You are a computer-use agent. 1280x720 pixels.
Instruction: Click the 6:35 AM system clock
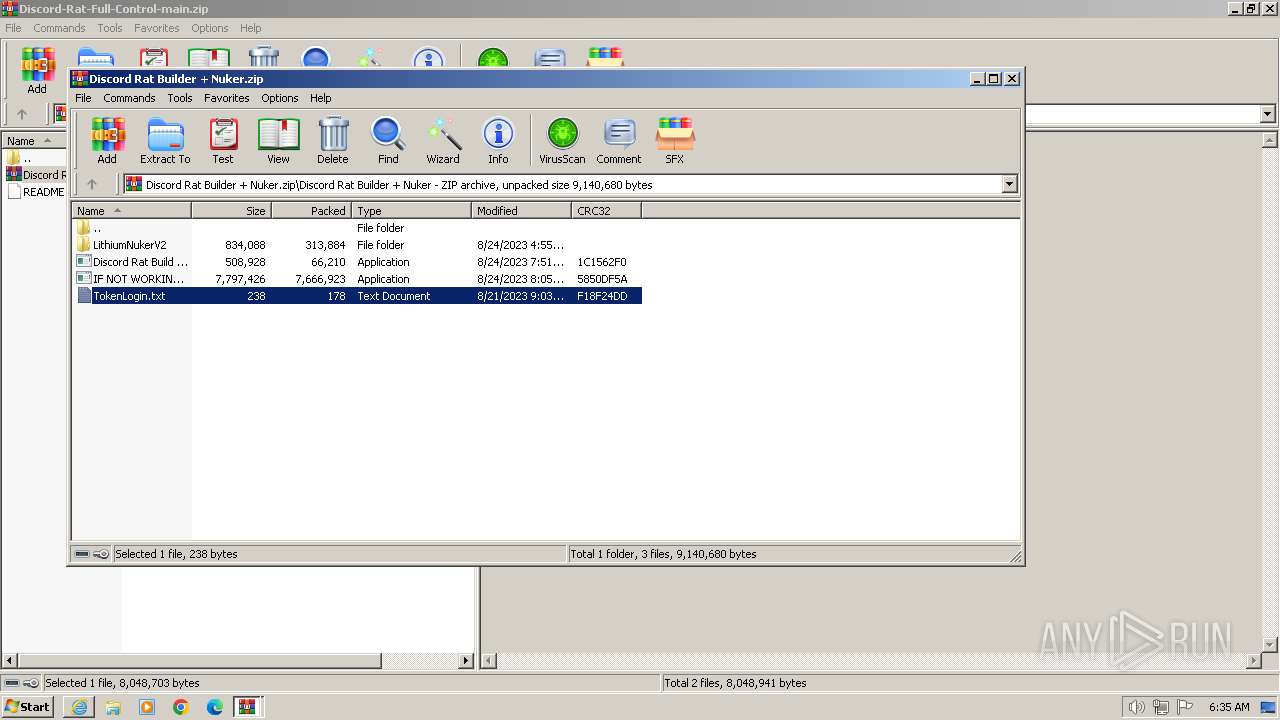pyautogui.click(x=1229, y=707)
